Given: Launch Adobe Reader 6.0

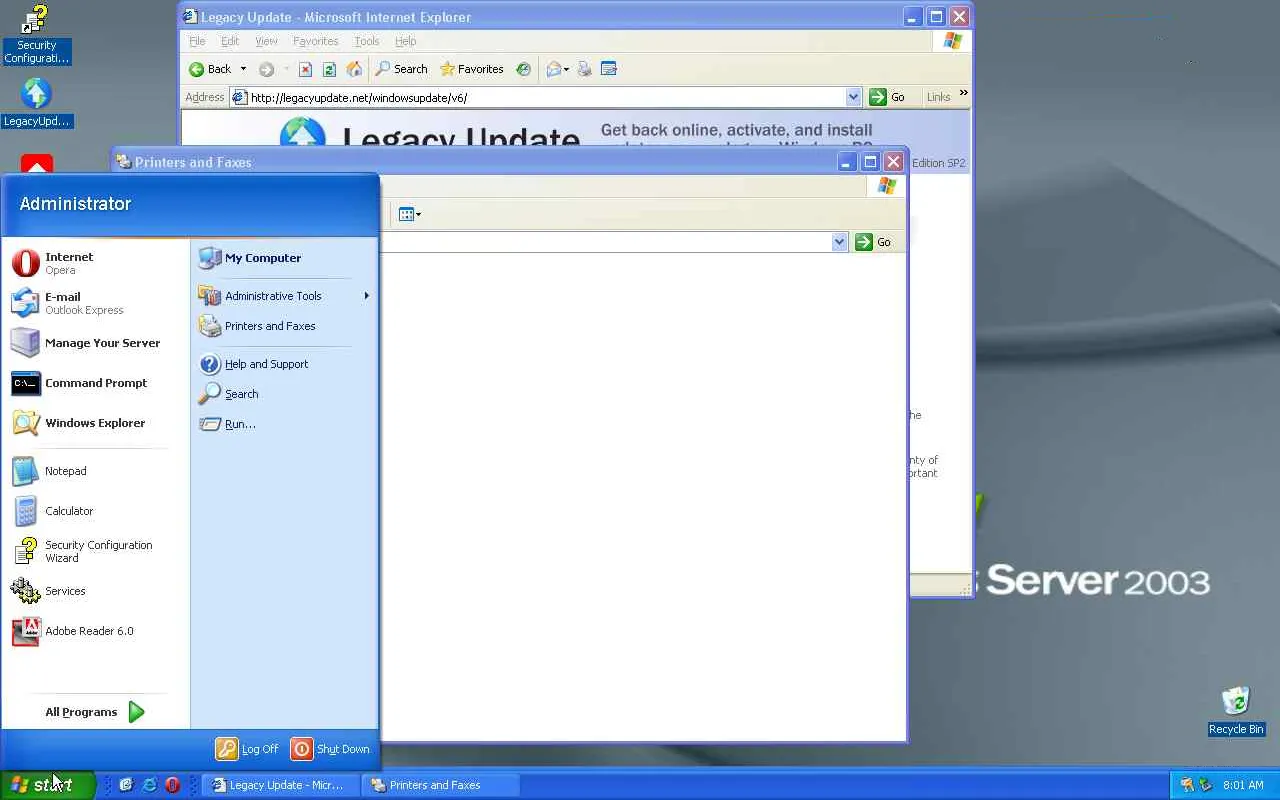Looking at the screenshot, I should click(96, 631).
